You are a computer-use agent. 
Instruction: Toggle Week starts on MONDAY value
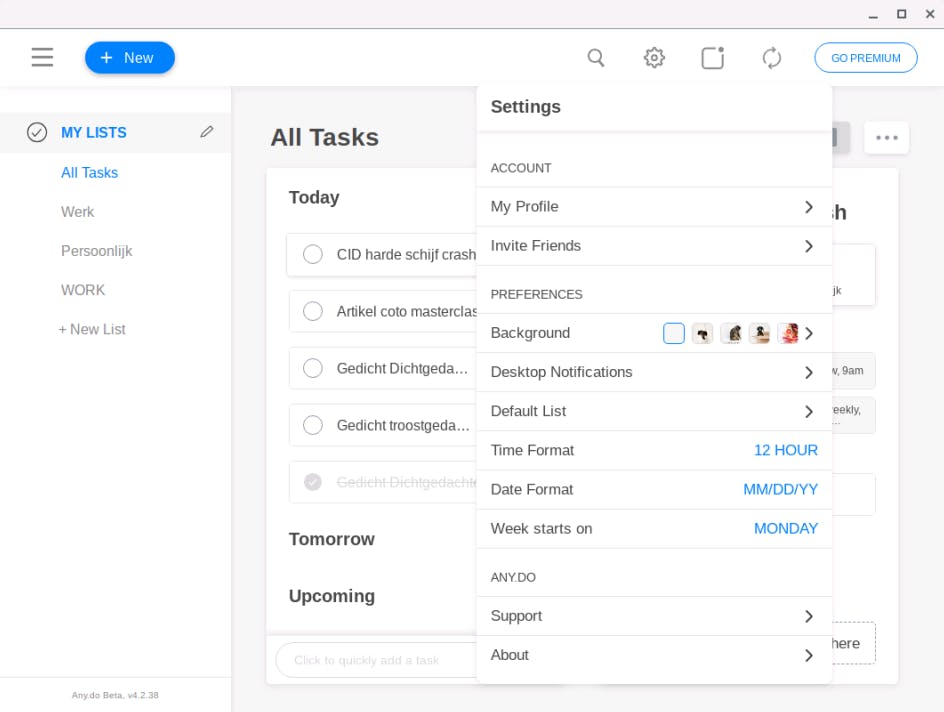786,528
